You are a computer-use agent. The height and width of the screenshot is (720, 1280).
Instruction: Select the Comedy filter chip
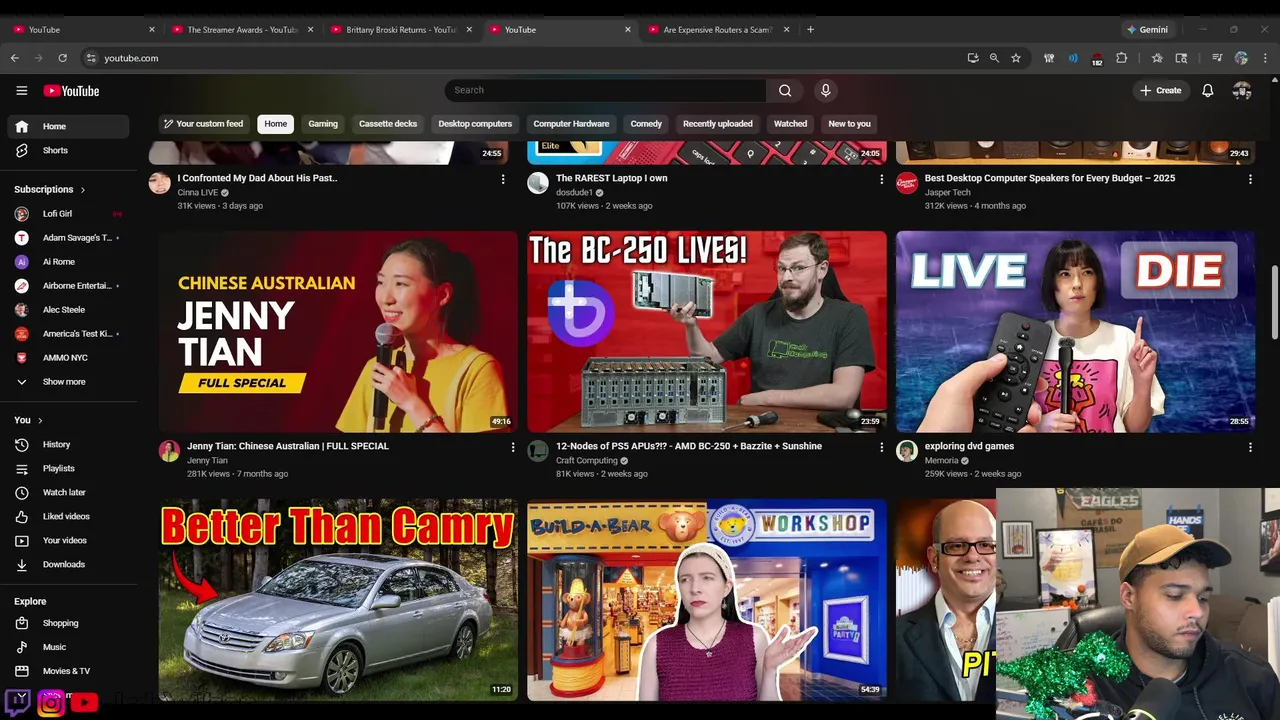click(x=646, y=124)
